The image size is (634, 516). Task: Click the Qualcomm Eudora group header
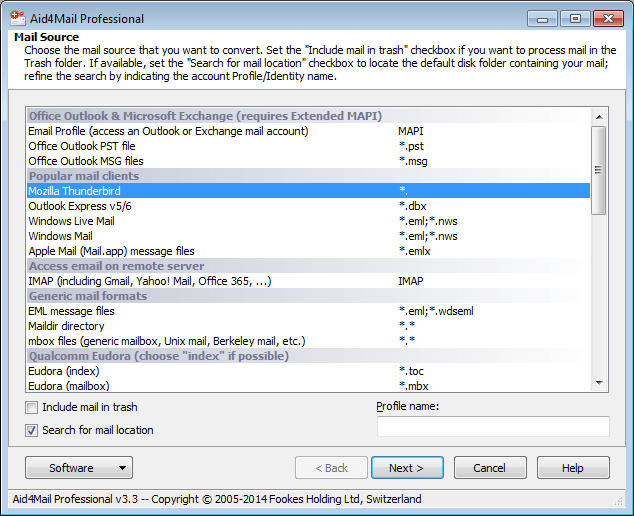pyautogui.click(x=308, y=355)
